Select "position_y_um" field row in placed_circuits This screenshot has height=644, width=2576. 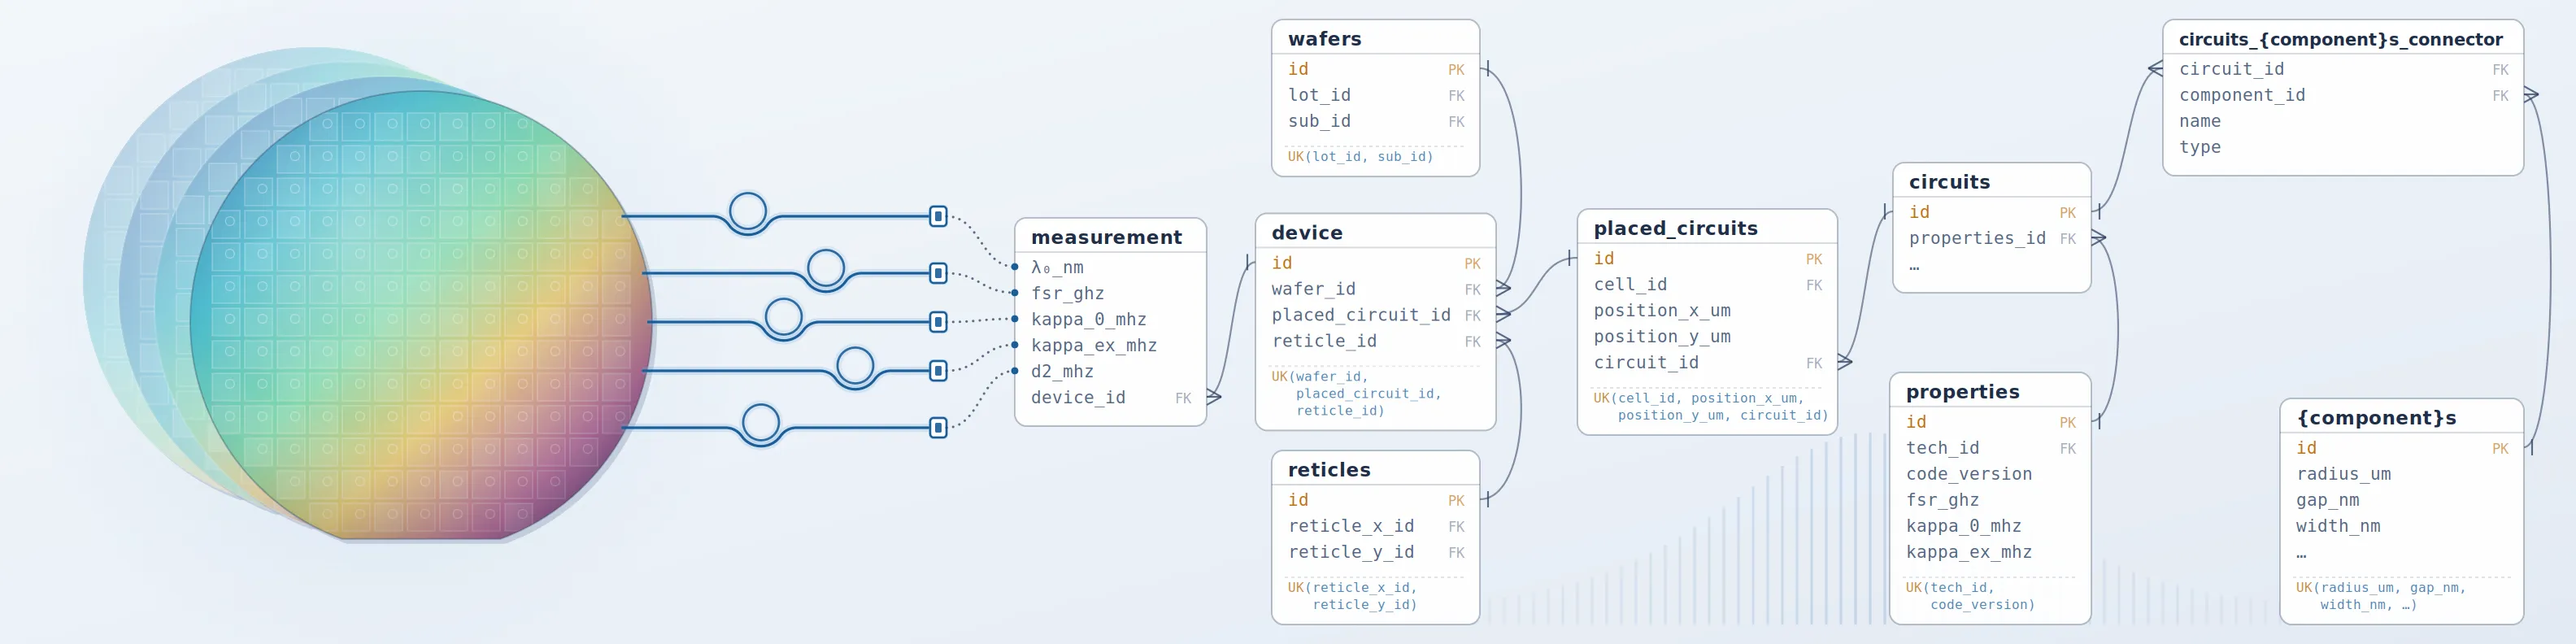pyautogui.click(x=1707, y=337)
